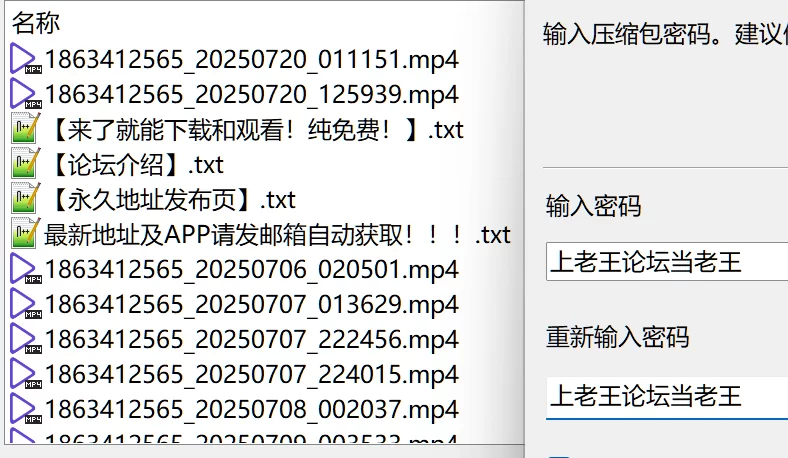Click MP4 icon of 1863412565_20250720_011151.mp4
The height and width of the screenshot is (458, 788).
[x=25, y=59]
